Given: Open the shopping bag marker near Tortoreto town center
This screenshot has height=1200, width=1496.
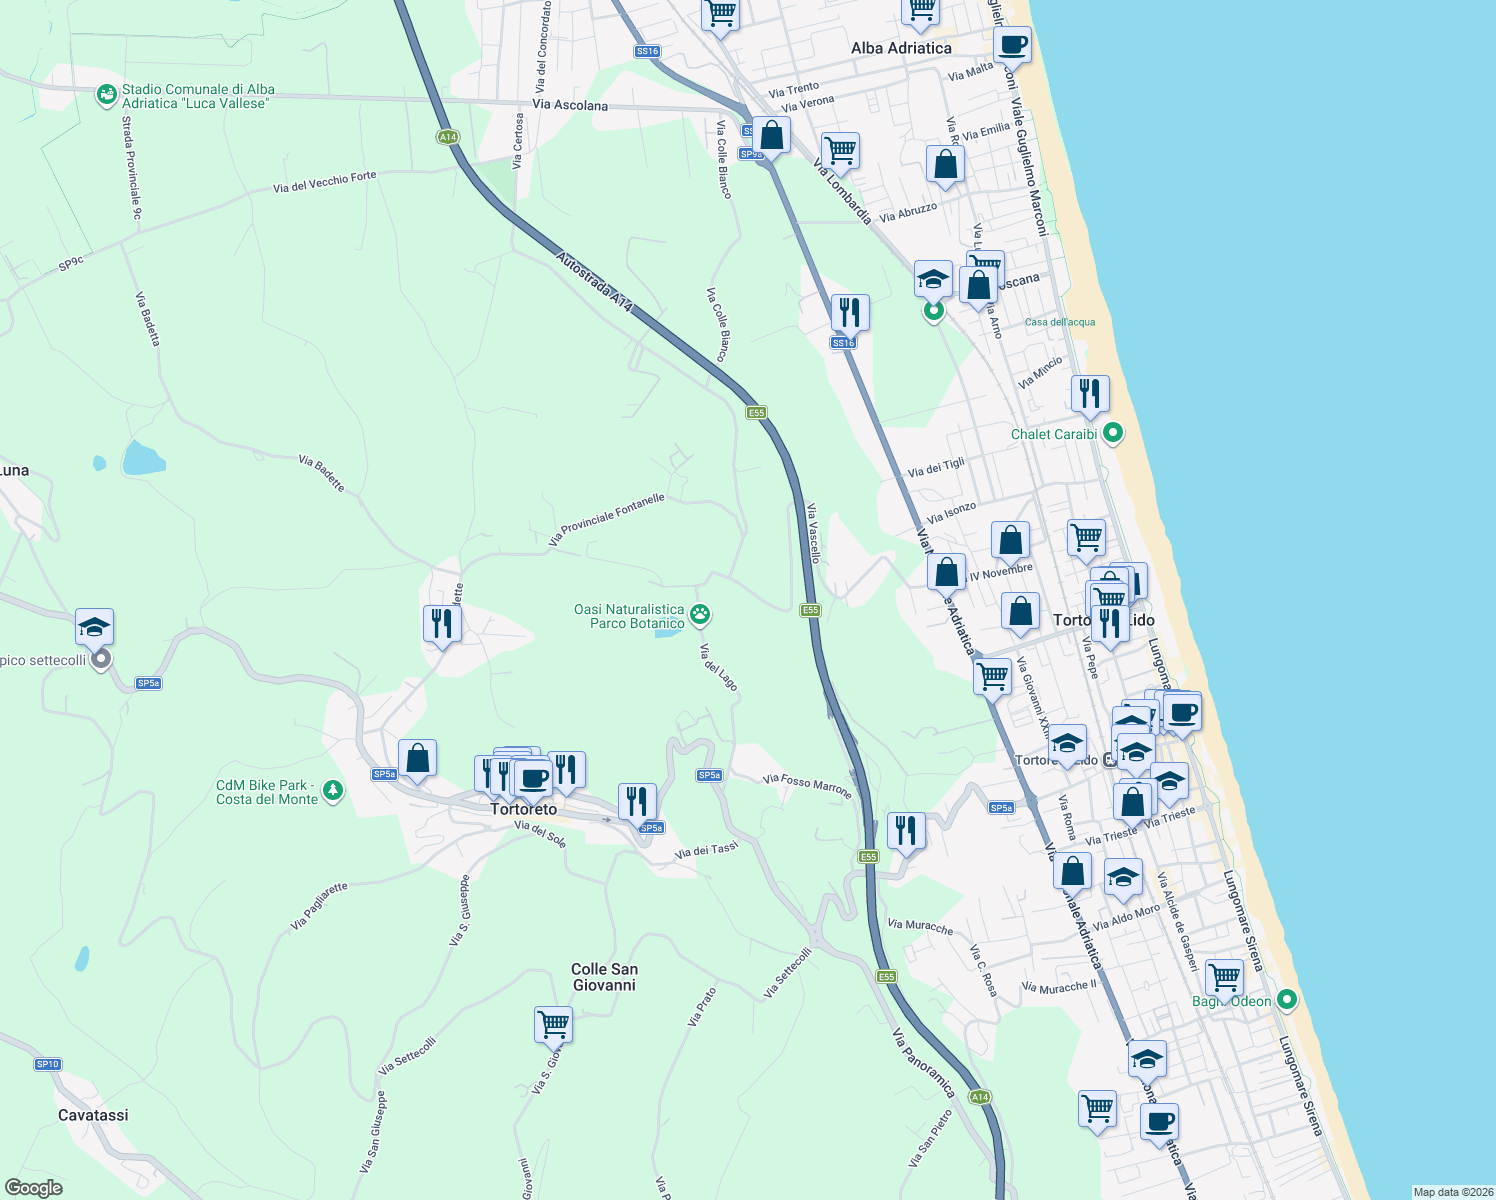Looking at the screenshot, I should point(418,759).
